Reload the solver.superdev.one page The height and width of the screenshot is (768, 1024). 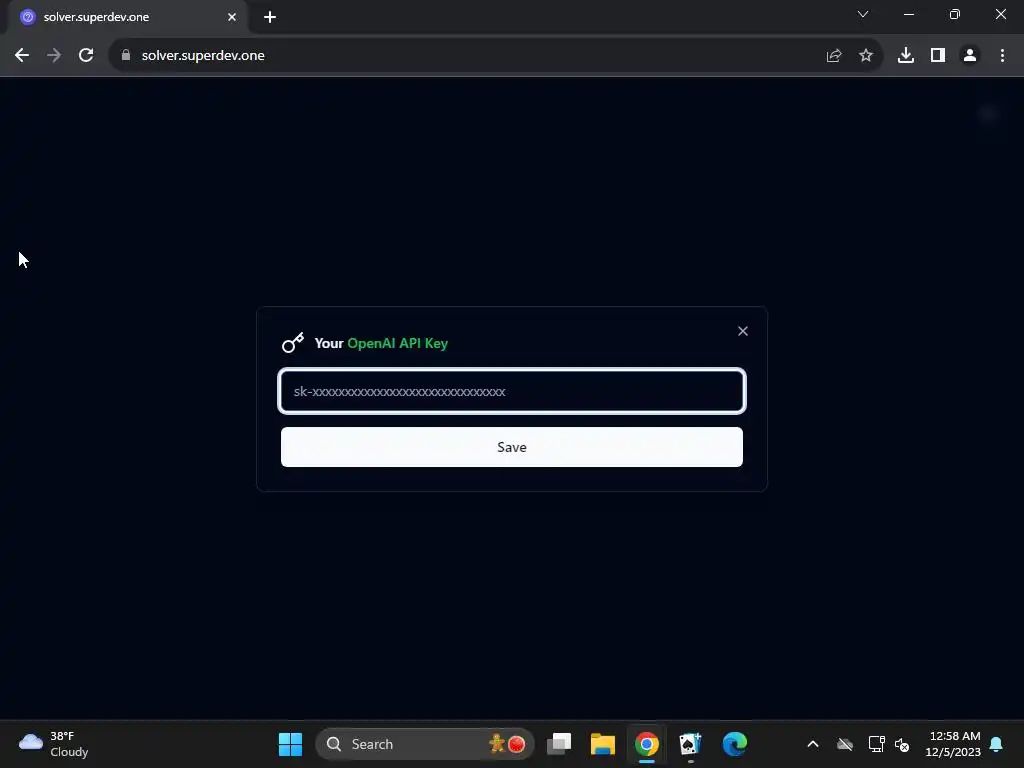pos(86,56)
